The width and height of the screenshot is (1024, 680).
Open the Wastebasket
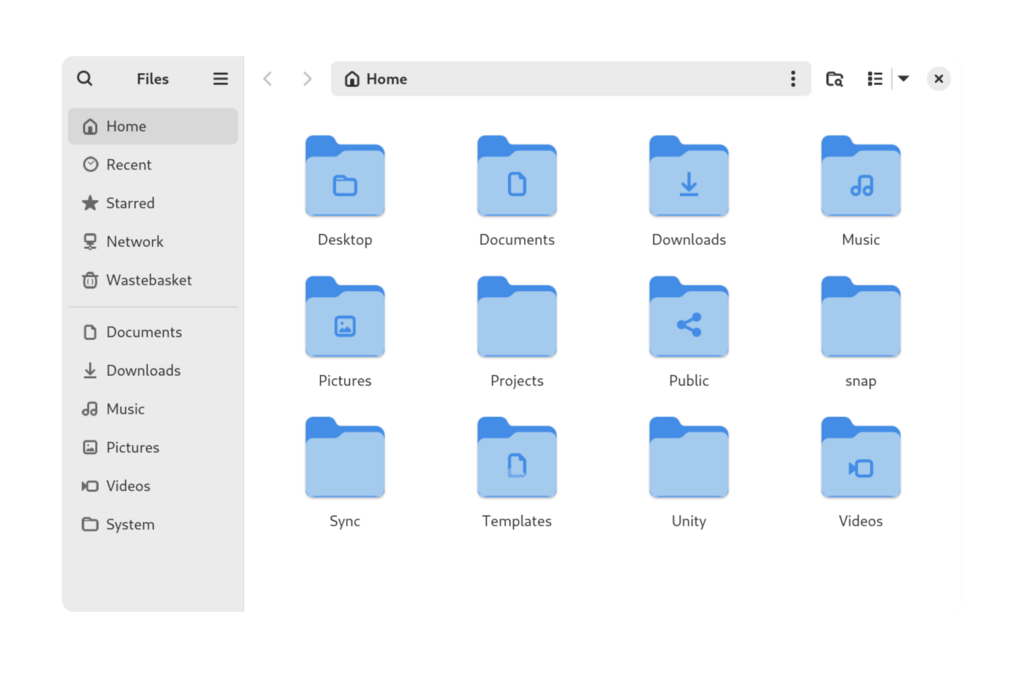pos(147,280)
